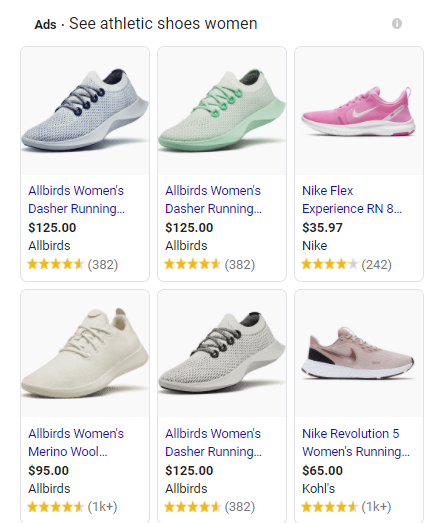Open the gray Allbirds Dasher with dark laces image
Viewport: 439px width, 523px height.
click(222, 354)
